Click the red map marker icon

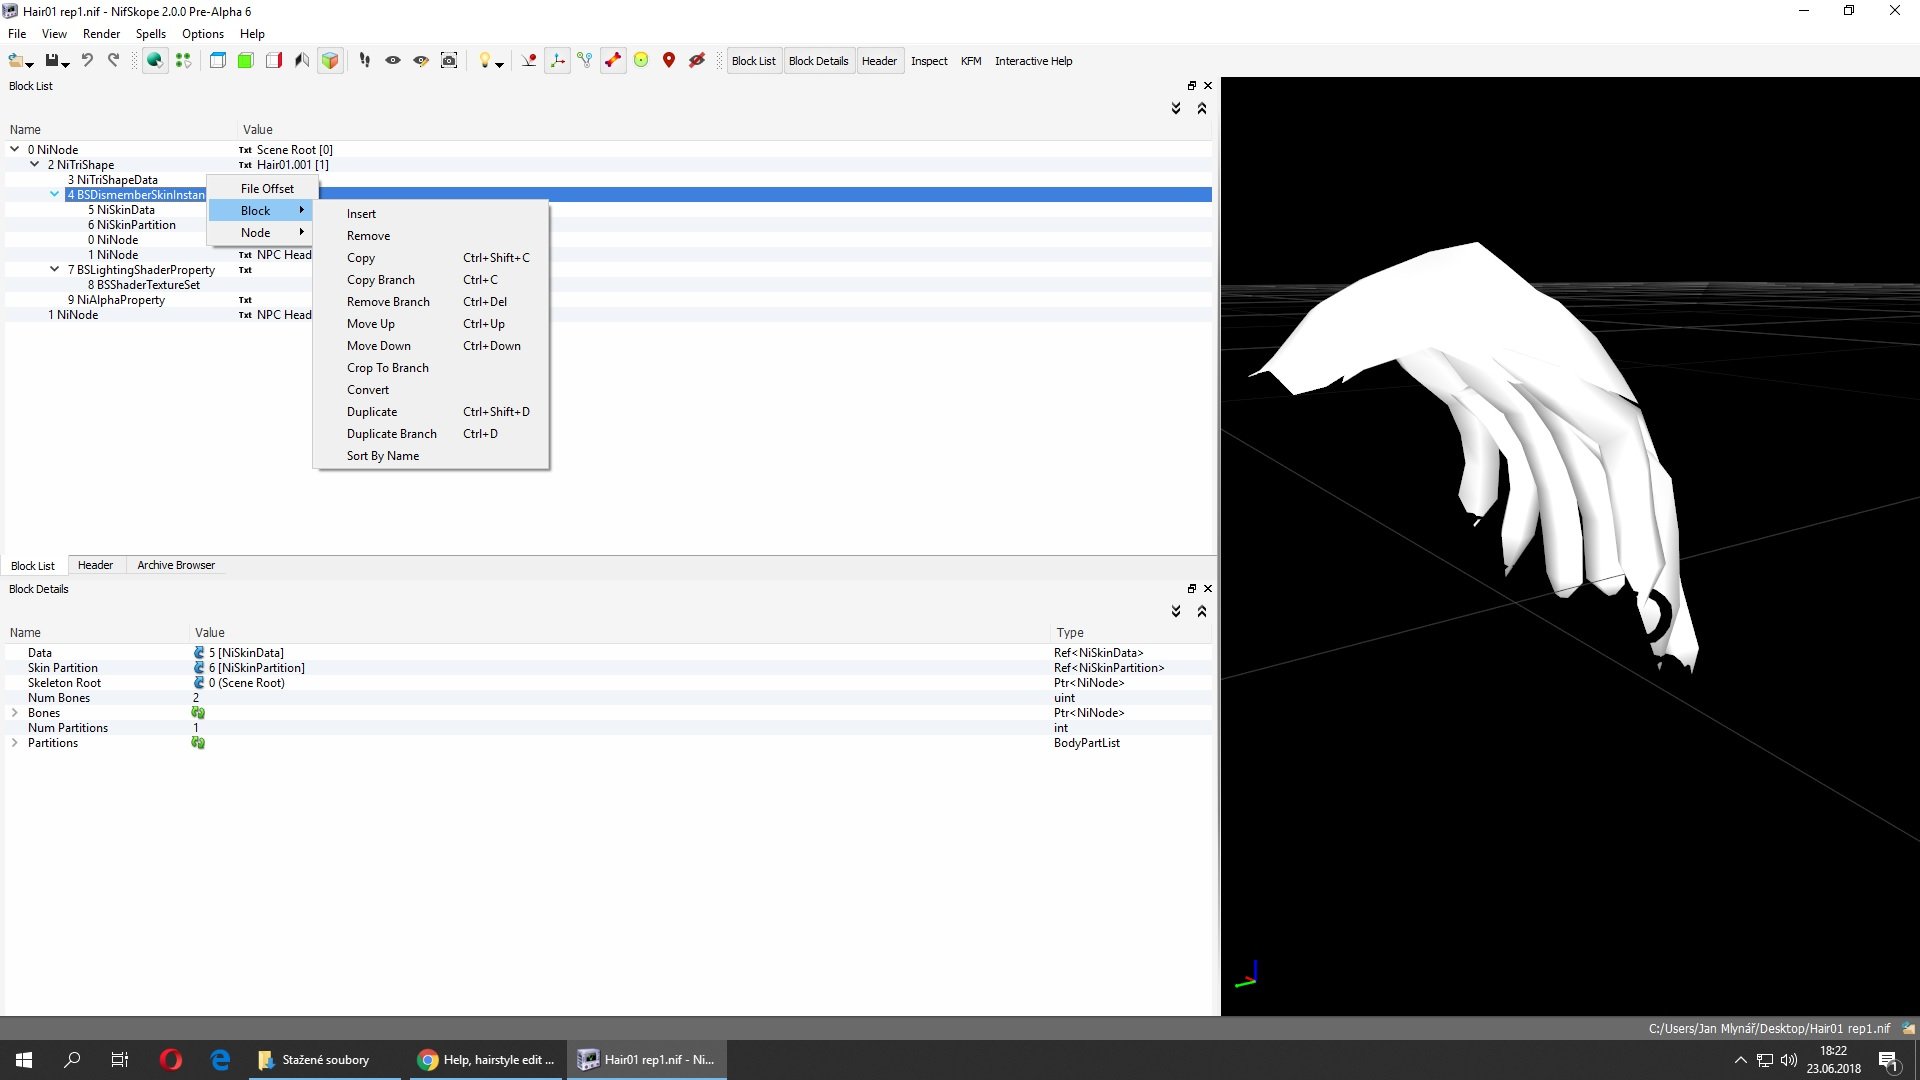pos(669,61)
